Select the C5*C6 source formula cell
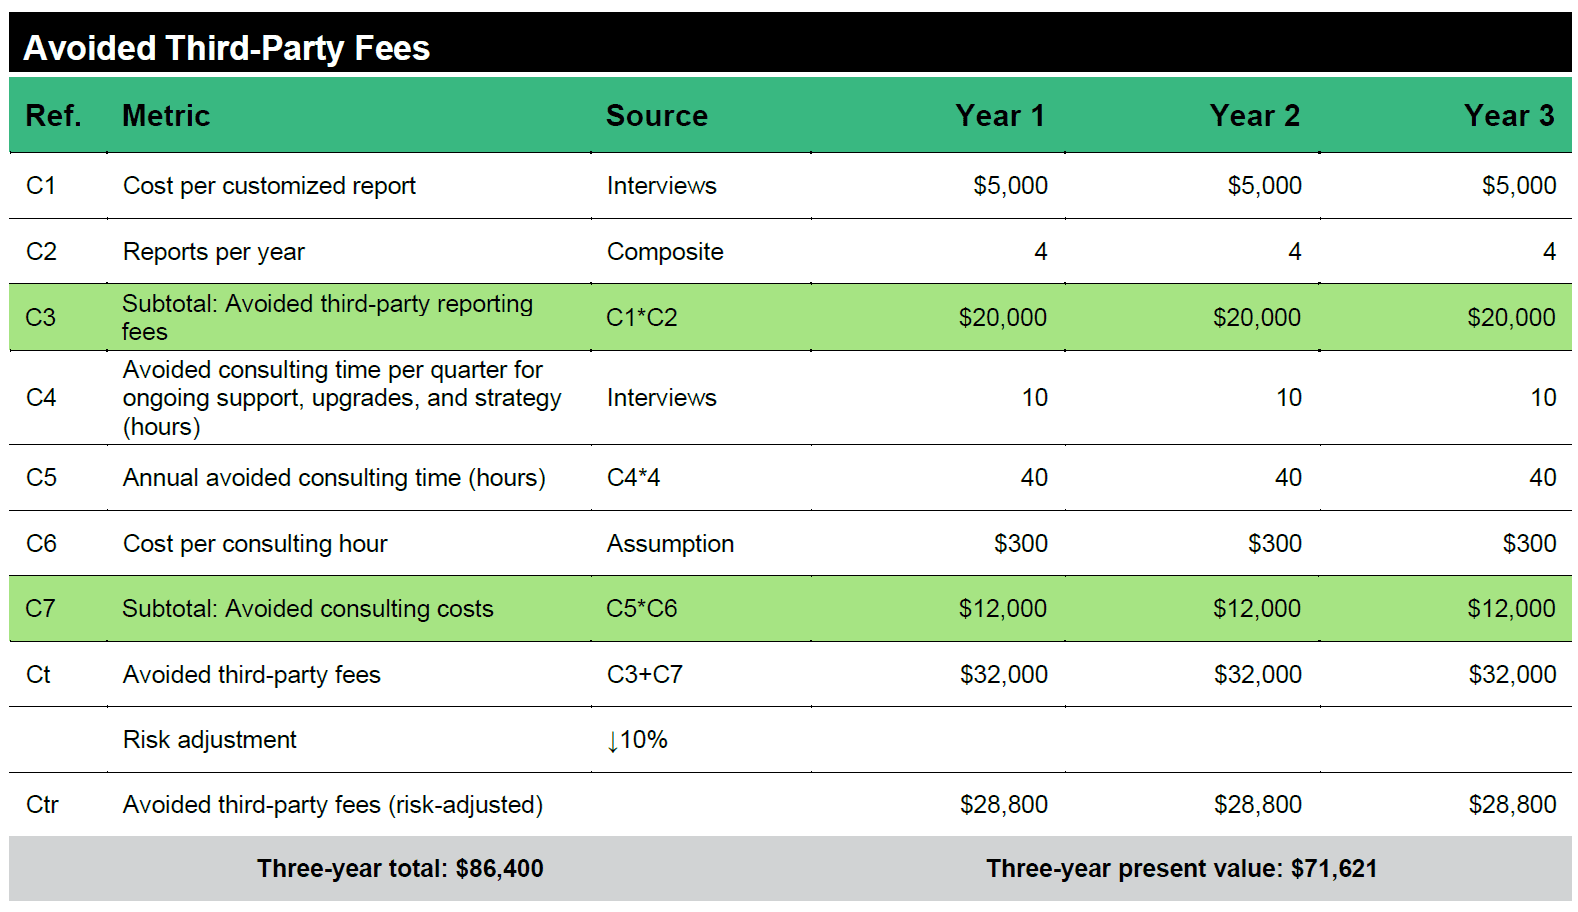 pyautogui.click(x=641, y=609)
